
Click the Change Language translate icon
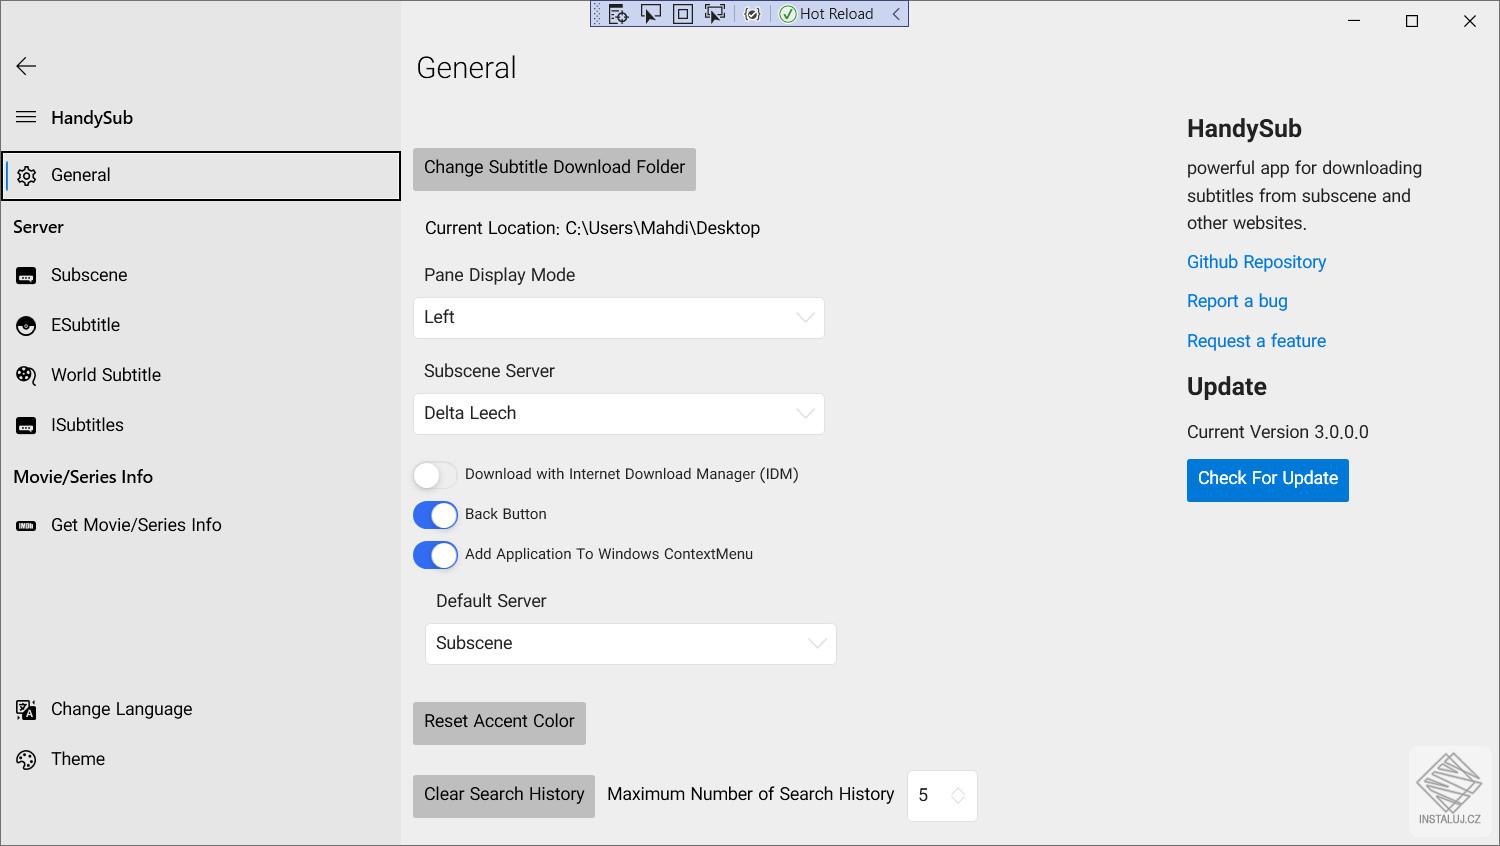(26, 710)
